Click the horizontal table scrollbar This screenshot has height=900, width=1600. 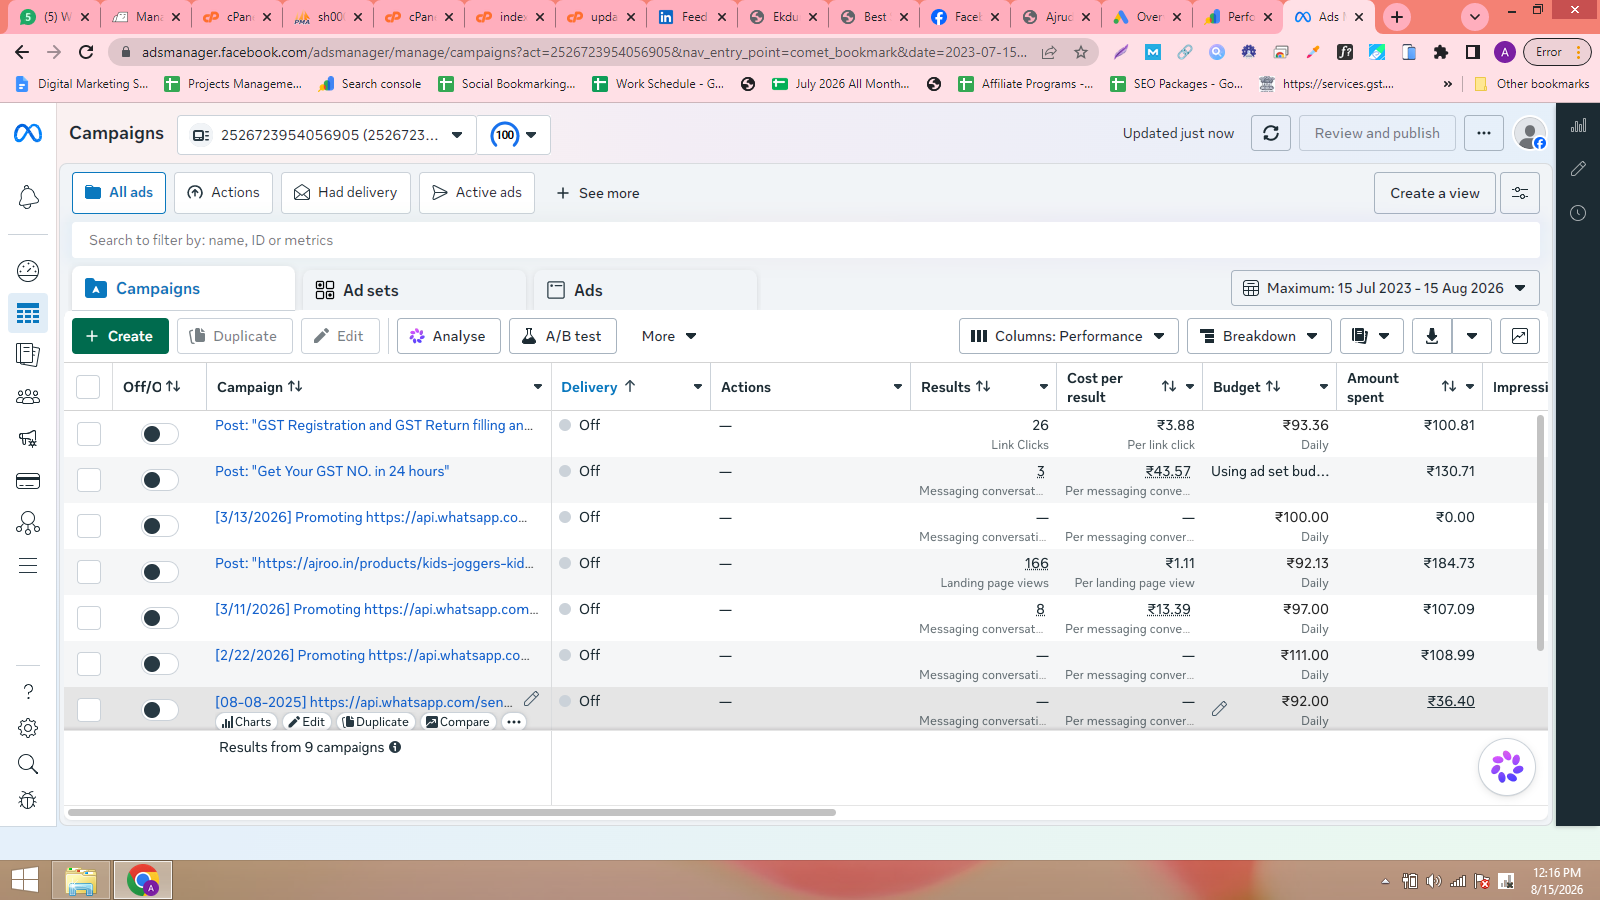click(452, 813)
